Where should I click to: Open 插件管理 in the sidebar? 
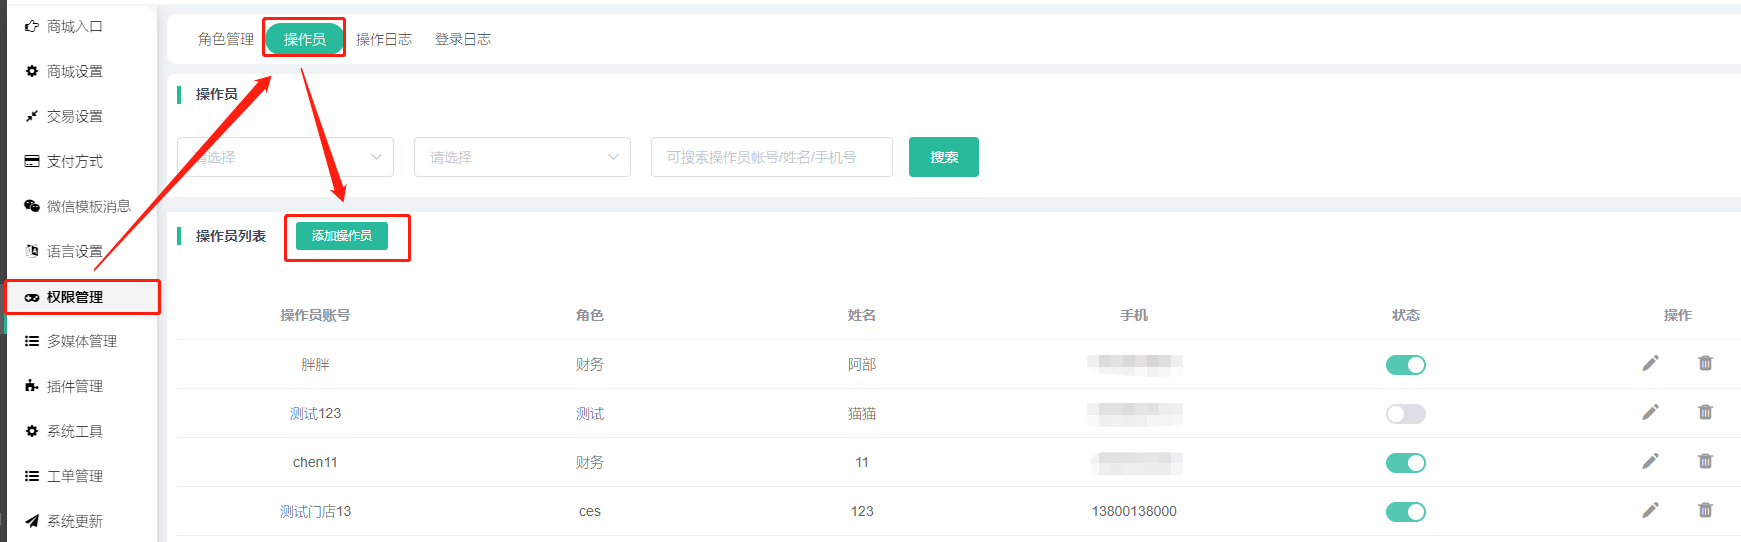pyautogui.click(x=75, y=386)
